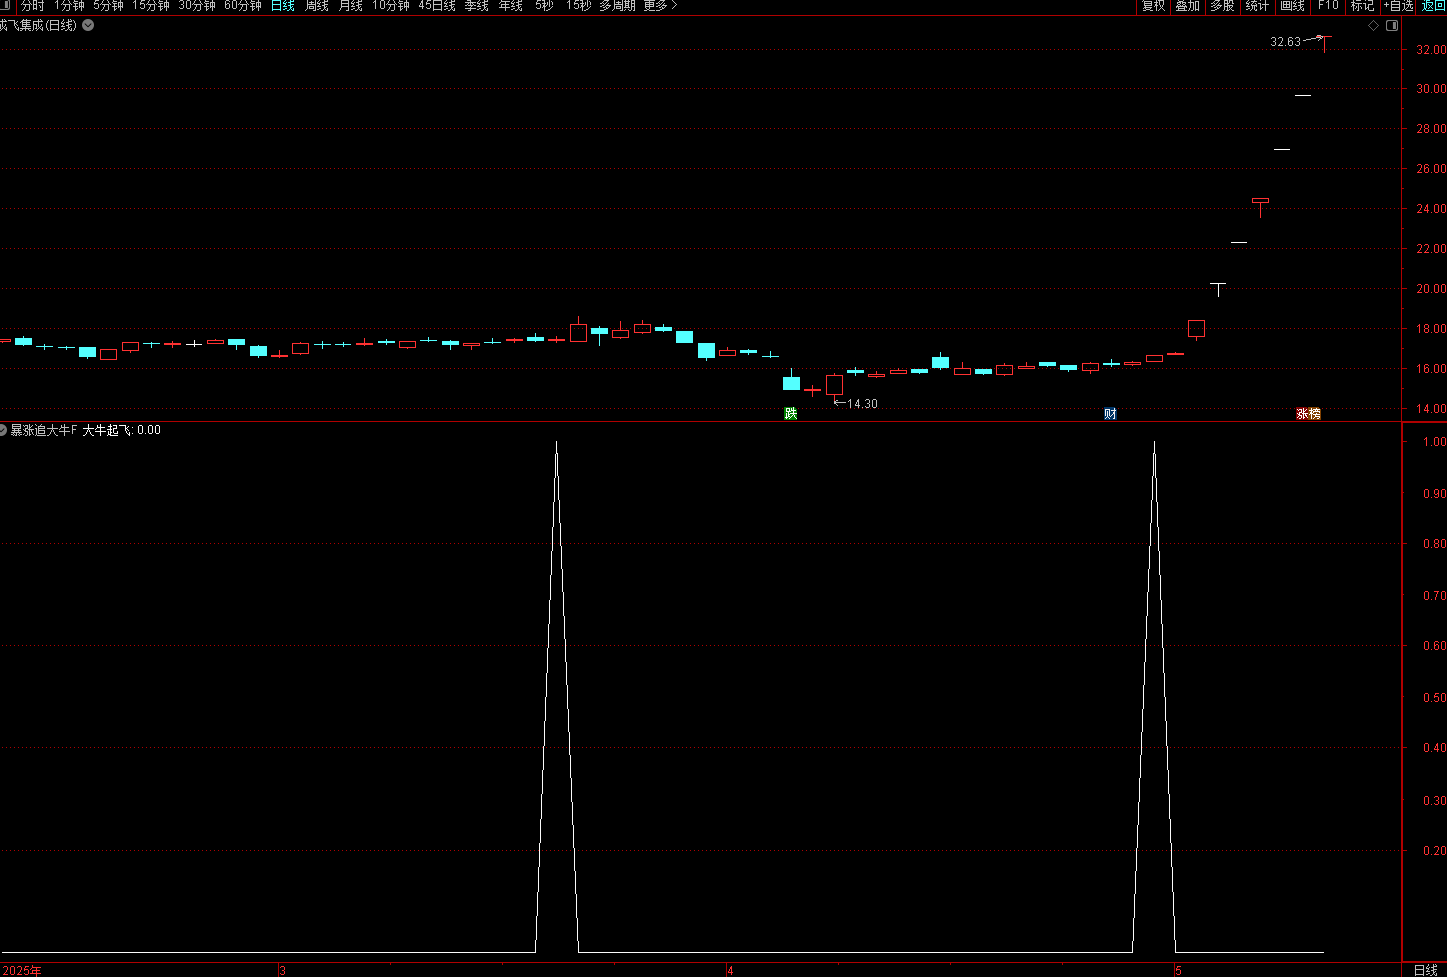Open 多周期 multi-period view
The image size is (1447, 977).
[617, 6]
